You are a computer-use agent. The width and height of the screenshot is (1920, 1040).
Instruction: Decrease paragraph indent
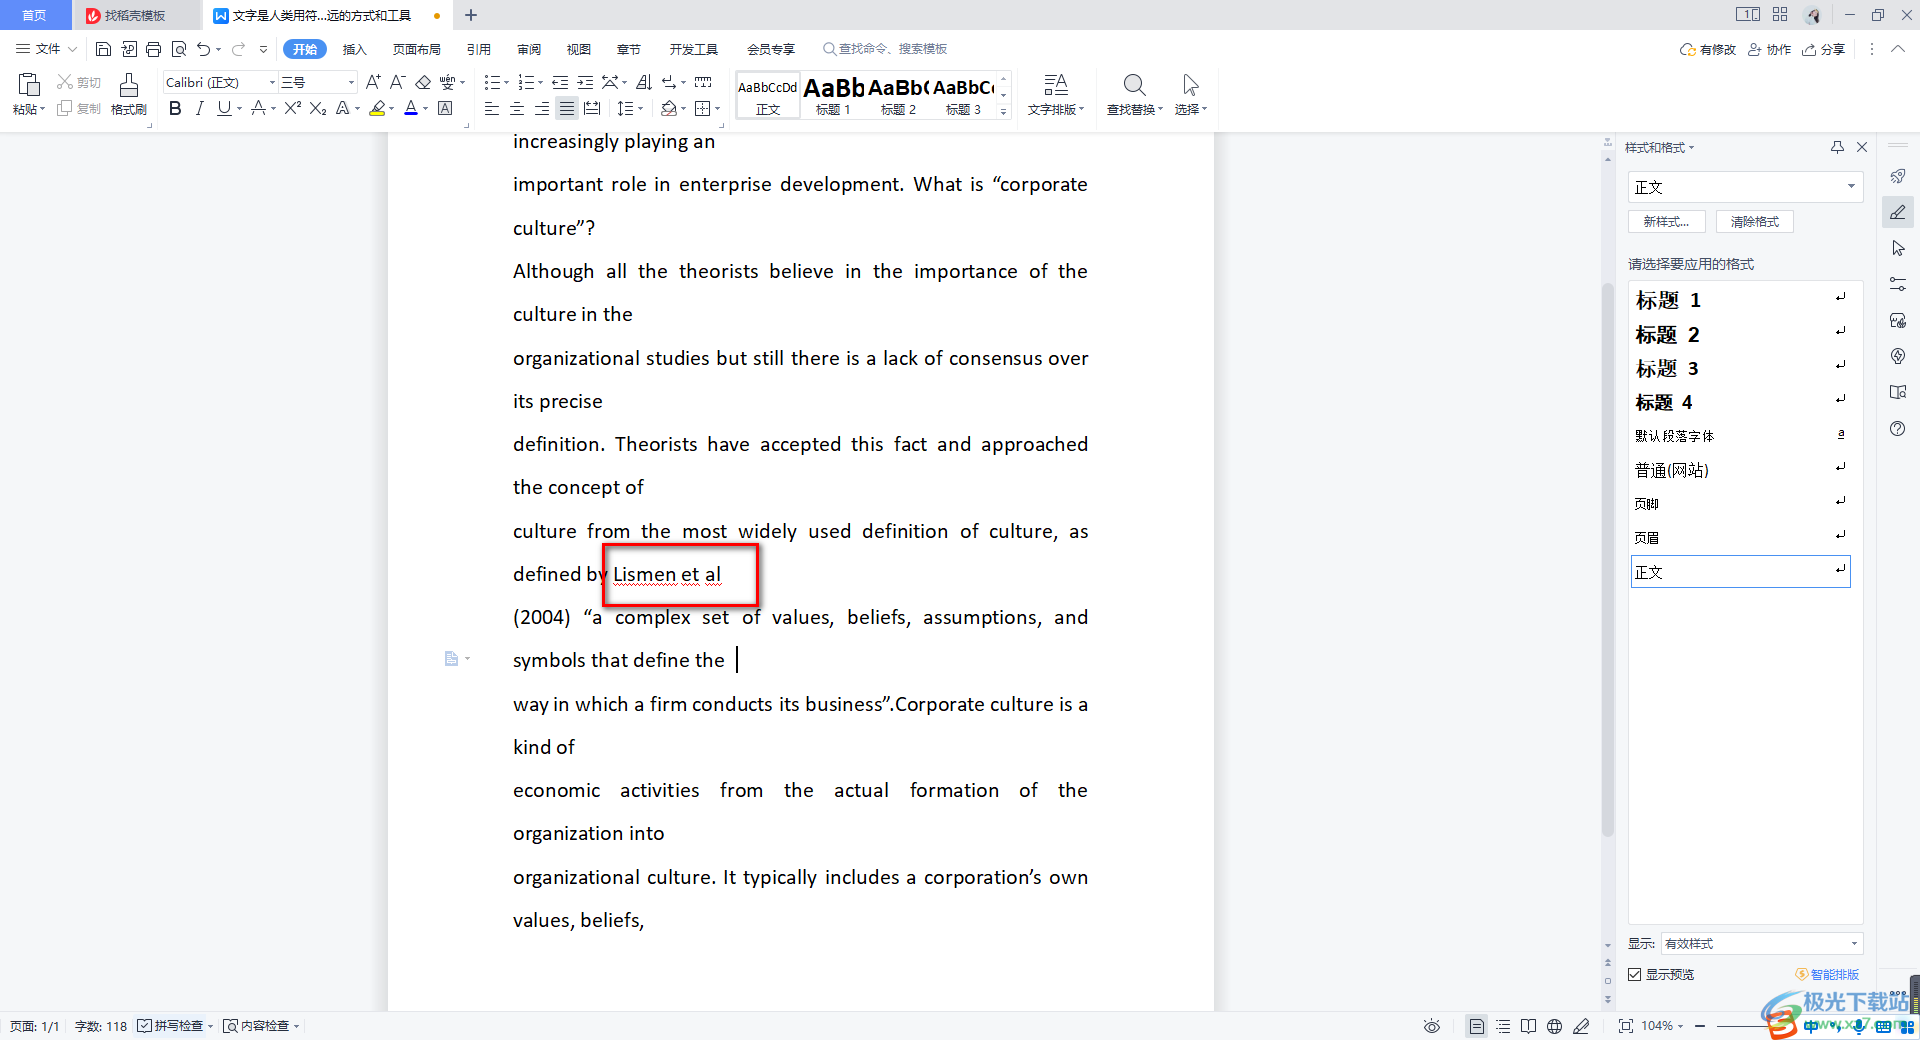(x=560, y=82)
